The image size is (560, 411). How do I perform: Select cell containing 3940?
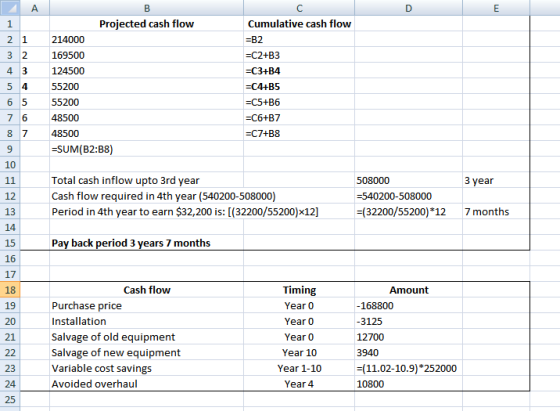pyautogui.click(x=409, y=352)
